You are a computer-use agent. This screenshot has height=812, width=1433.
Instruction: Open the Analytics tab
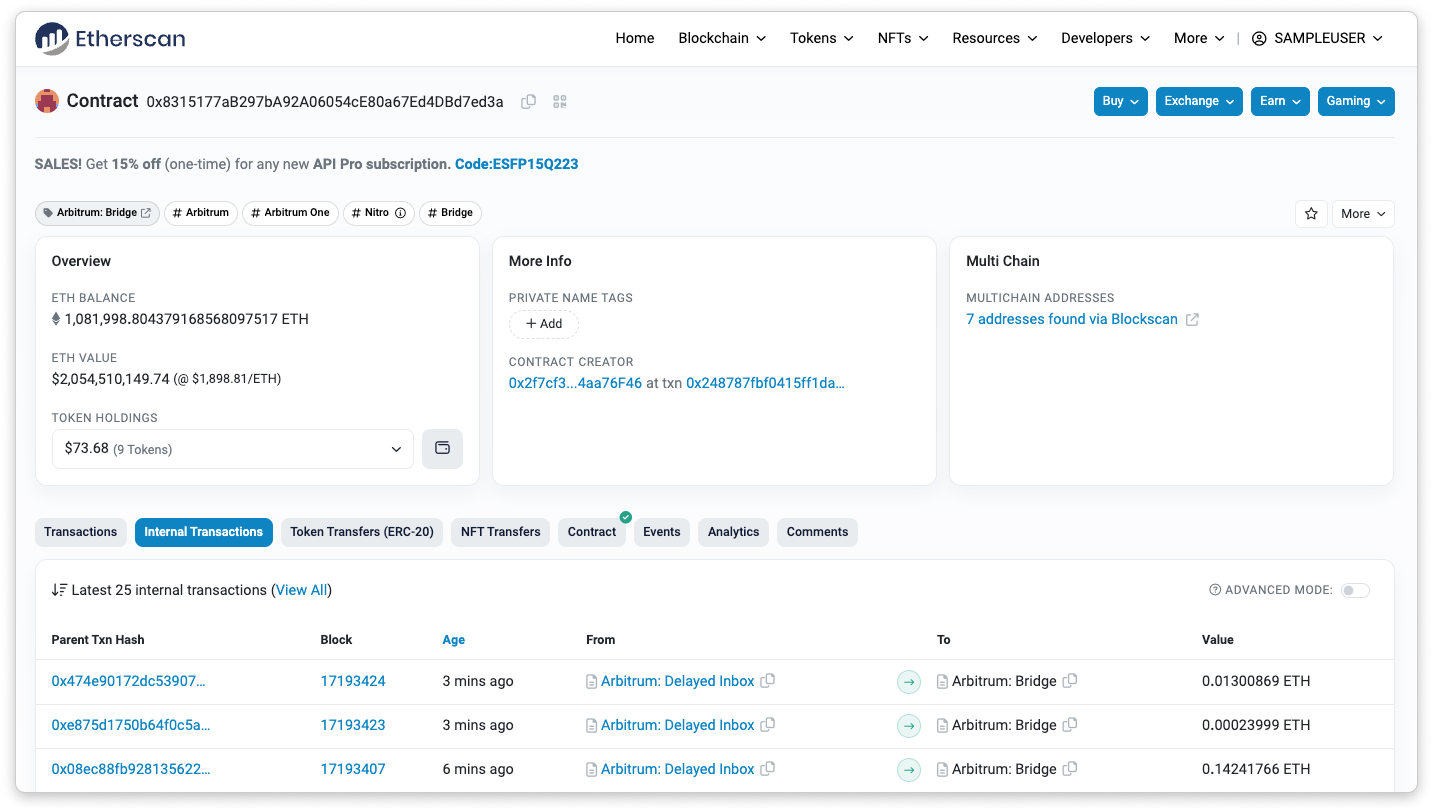click(x=733, y=532)
